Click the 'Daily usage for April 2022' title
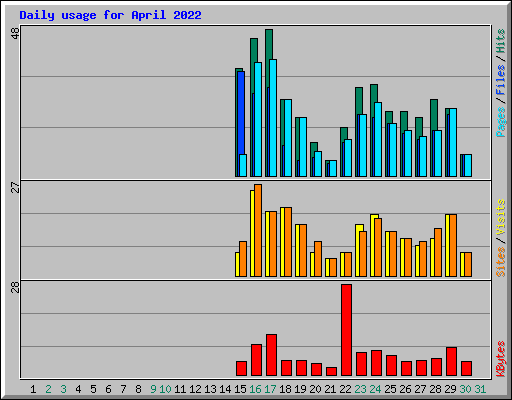The width and height of the screenshot is (512, 400). click(110, 15)
